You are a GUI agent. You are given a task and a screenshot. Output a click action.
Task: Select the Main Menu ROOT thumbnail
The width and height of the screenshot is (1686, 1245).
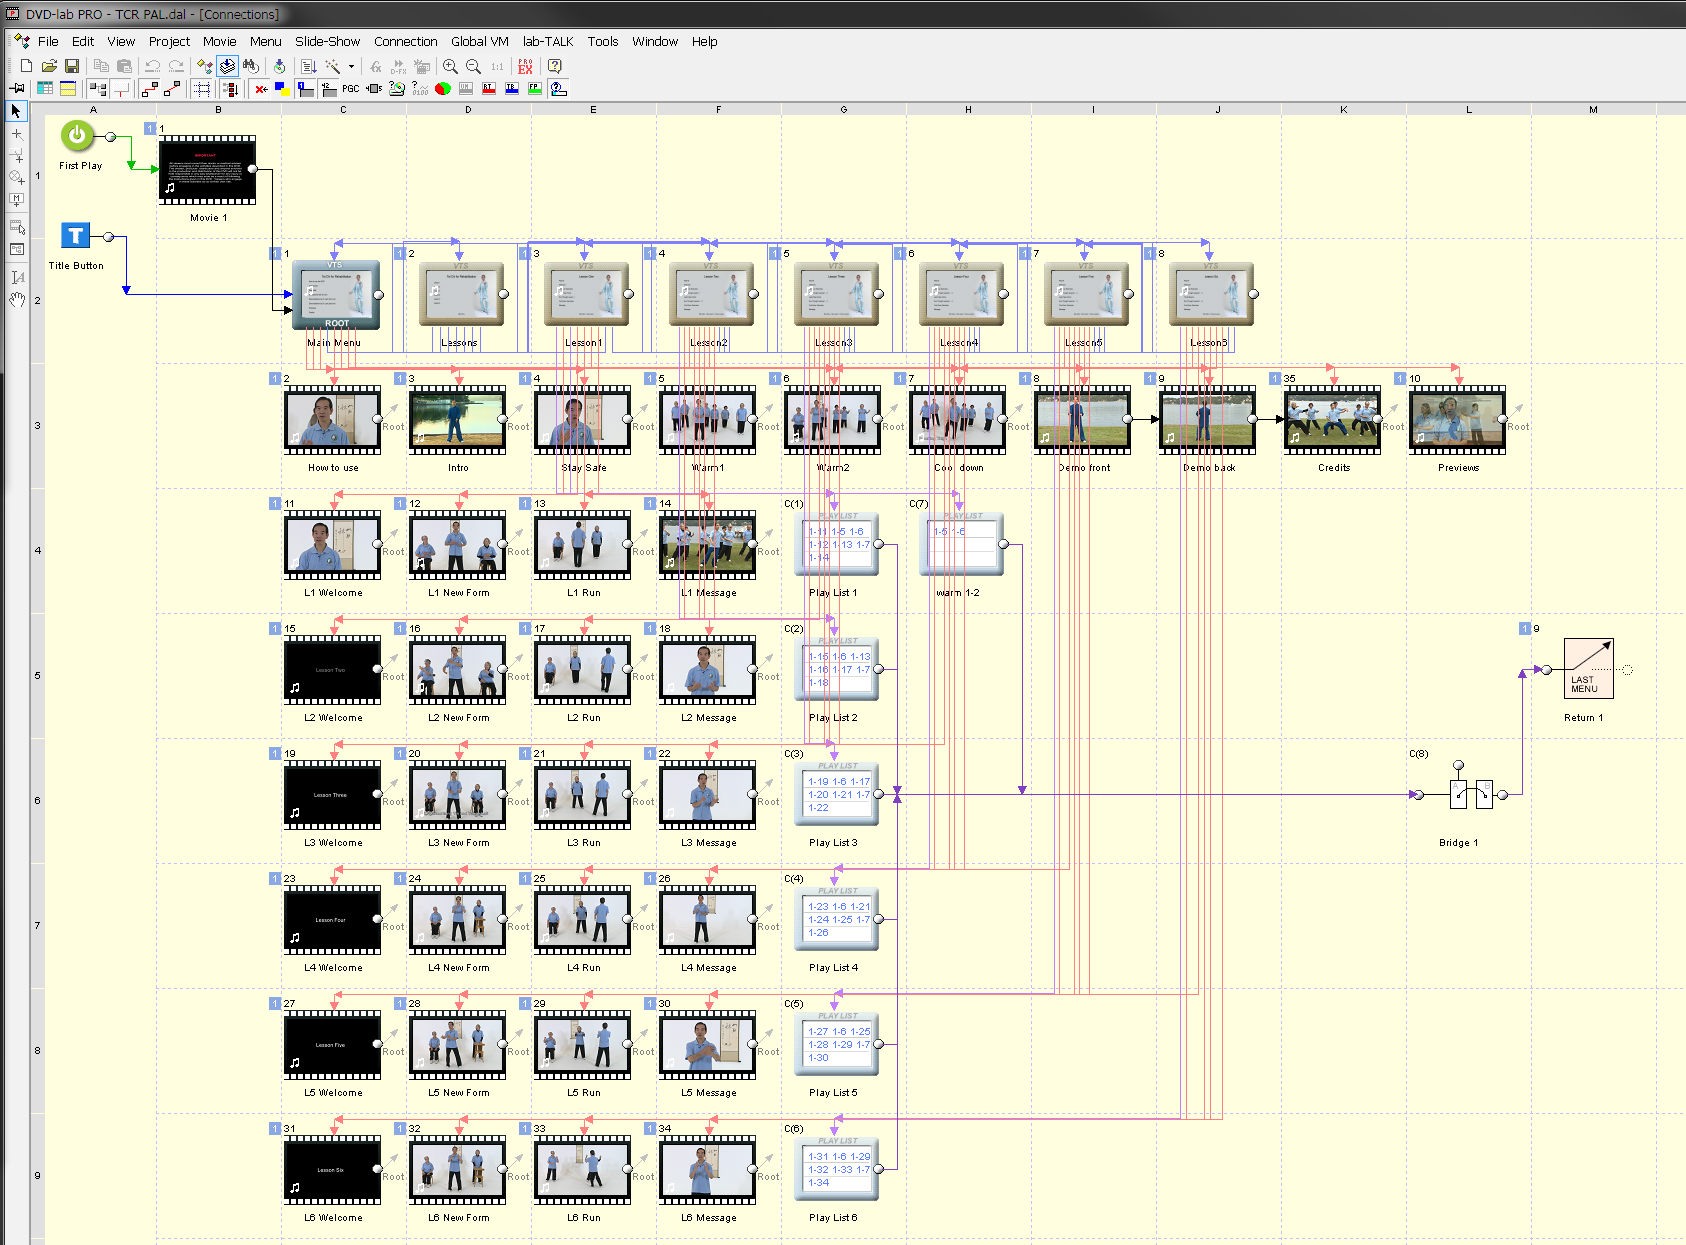pos(336,295)
